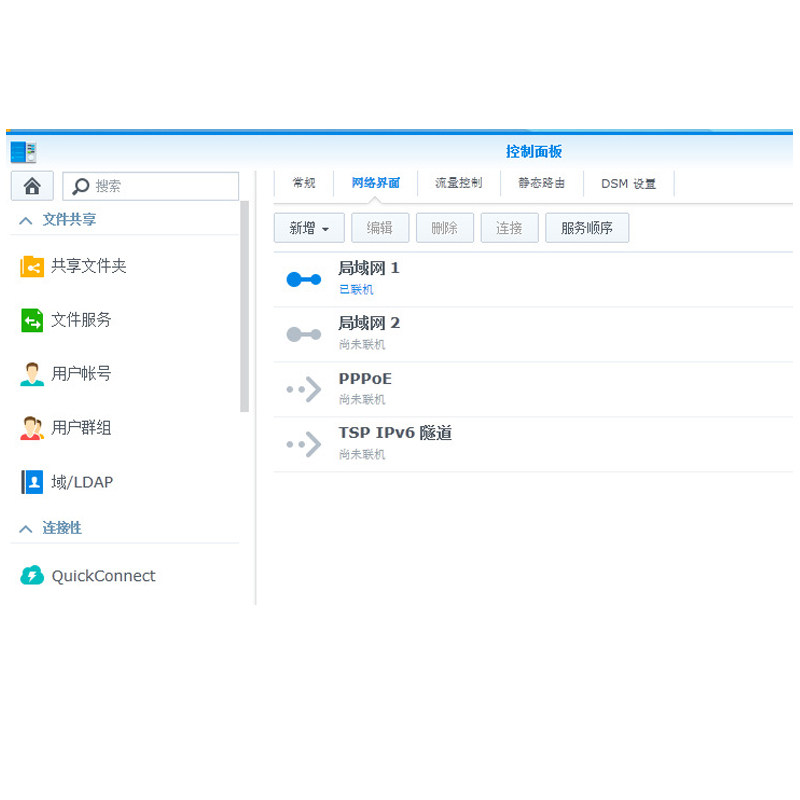800x800 pixels.
Task: Click the 服务顺序 button
Action: point(587,228)
